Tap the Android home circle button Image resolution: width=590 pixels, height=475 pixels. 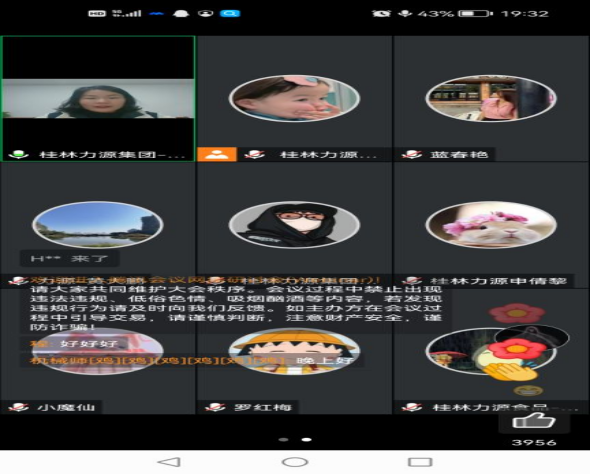295,462
